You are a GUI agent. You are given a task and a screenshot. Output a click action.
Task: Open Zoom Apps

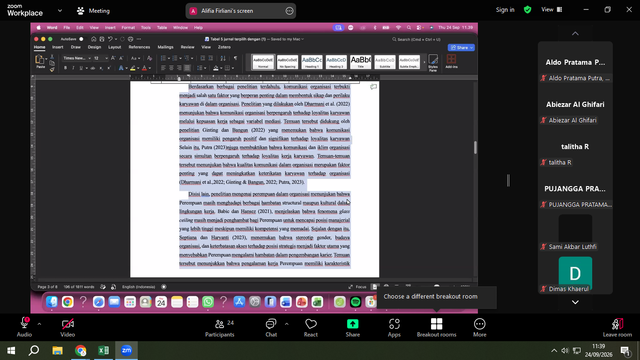click(x=394, y=328)
